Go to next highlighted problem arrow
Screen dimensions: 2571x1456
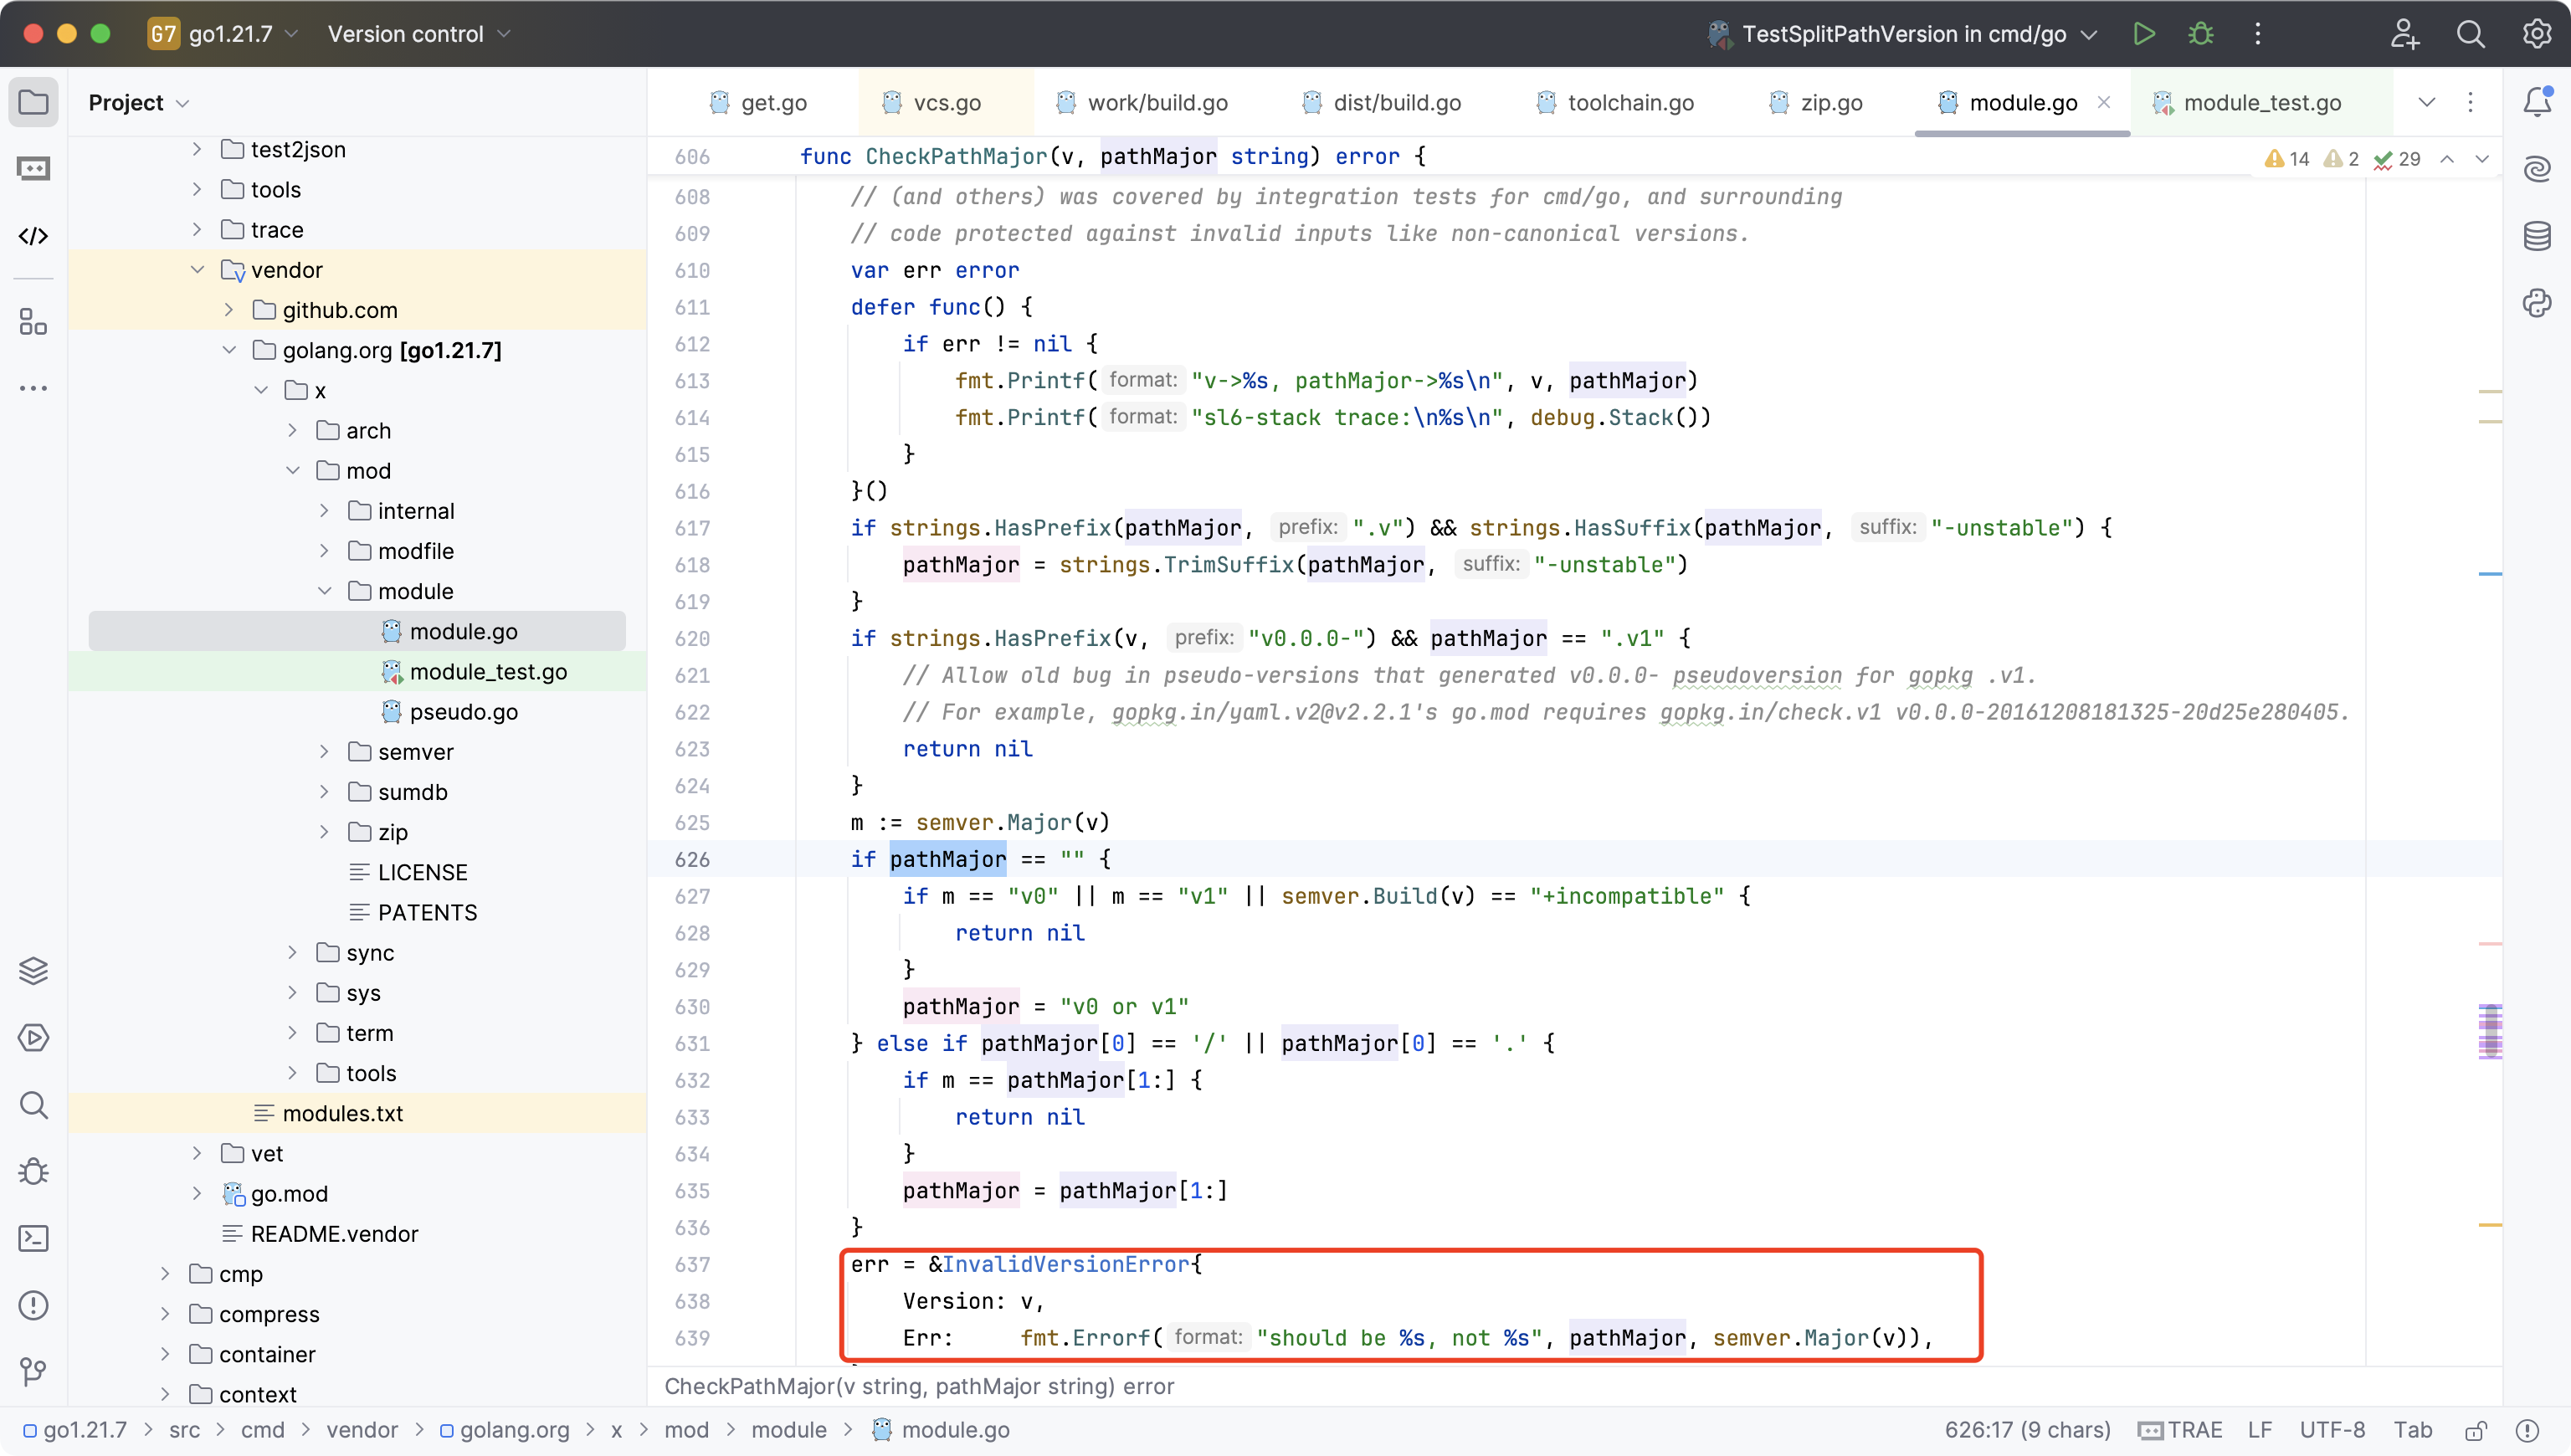tap(2482, 159)
